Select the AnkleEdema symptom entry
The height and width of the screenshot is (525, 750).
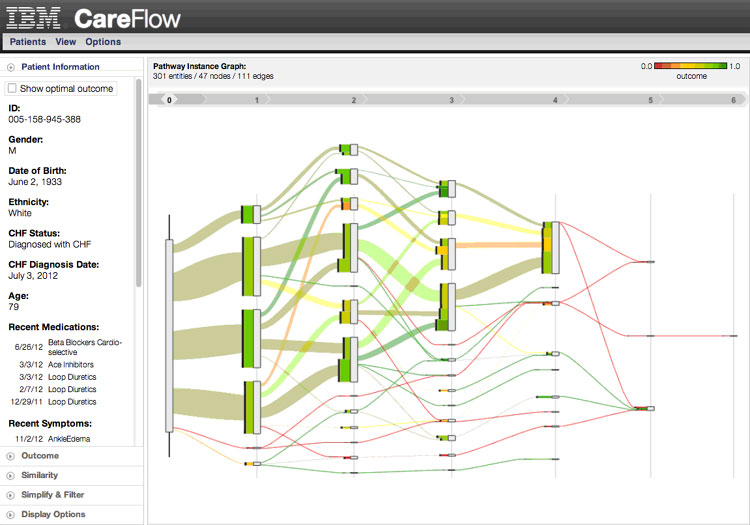pyautogui.click(x=53, y=438)
